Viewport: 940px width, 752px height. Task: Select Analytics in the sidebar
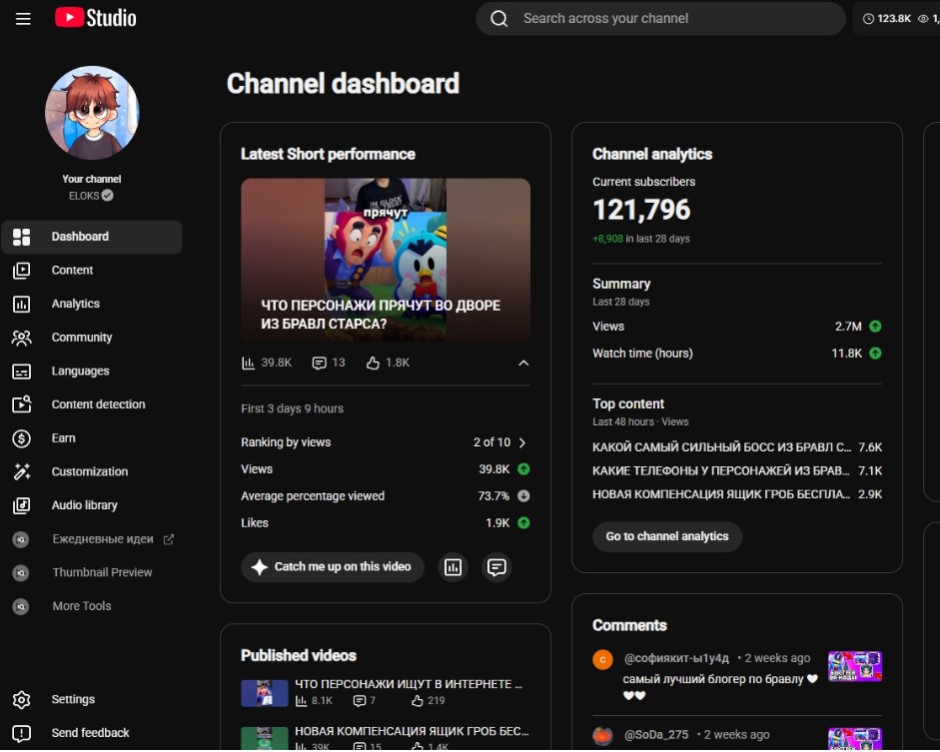pos(92,304)
